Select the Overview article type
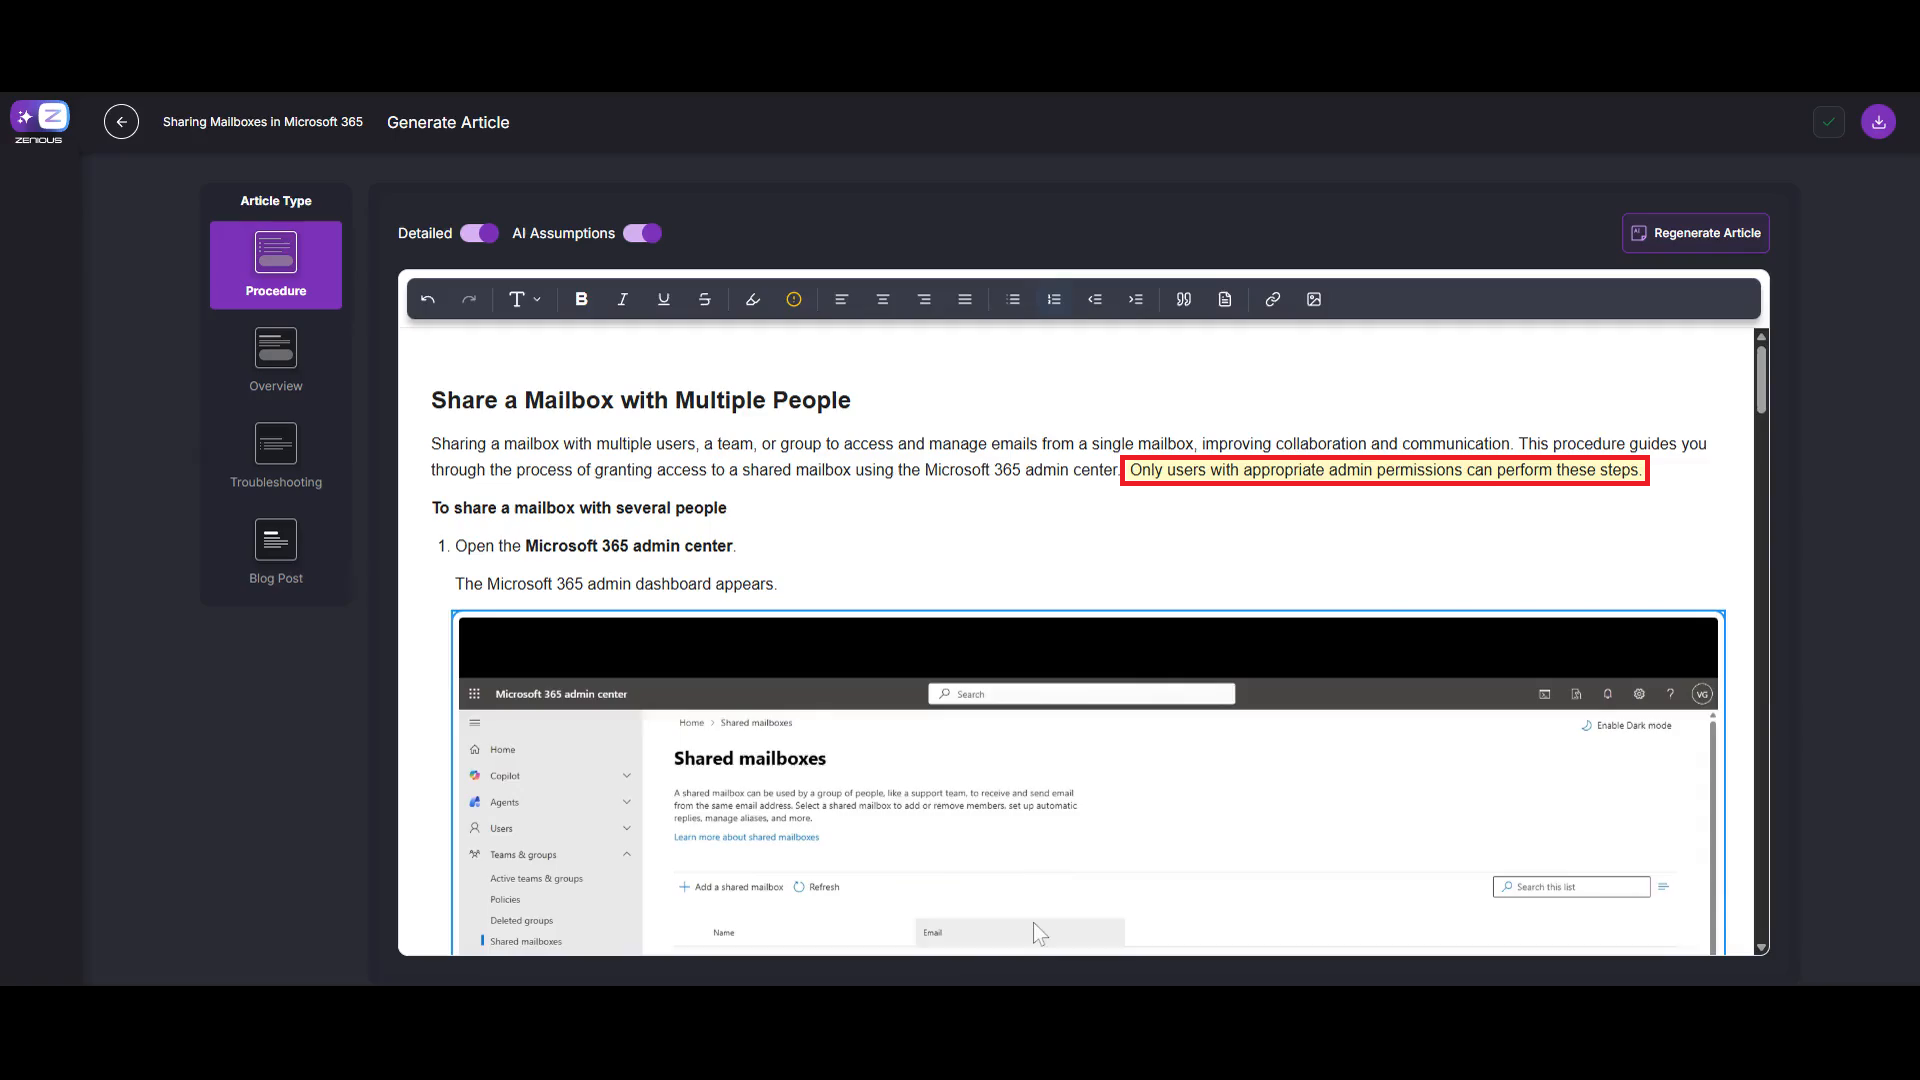This screenshot has width=1920, height=1080. pyautogui.click(x=276, y=360)
